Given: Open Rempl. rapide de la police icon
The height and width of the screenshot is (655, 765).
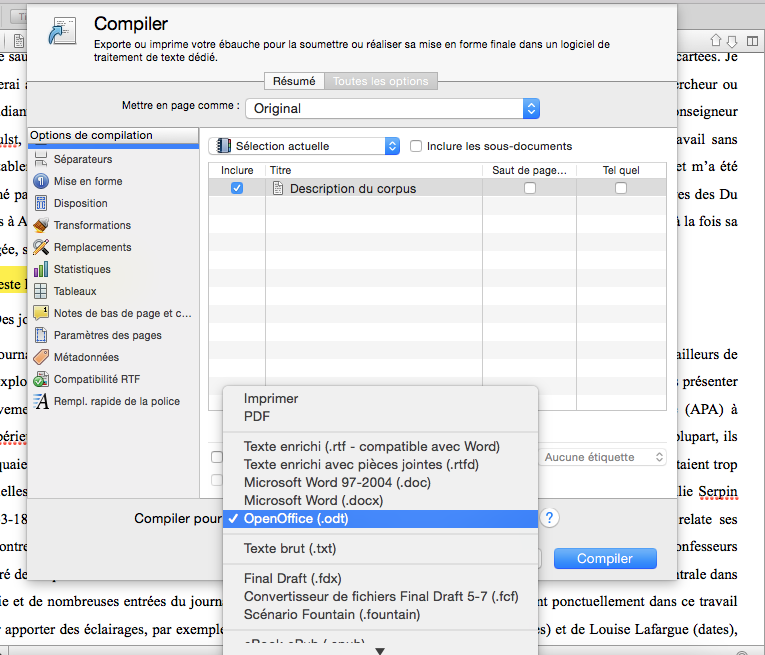Looking at the screenshot, I should (41, 401).
